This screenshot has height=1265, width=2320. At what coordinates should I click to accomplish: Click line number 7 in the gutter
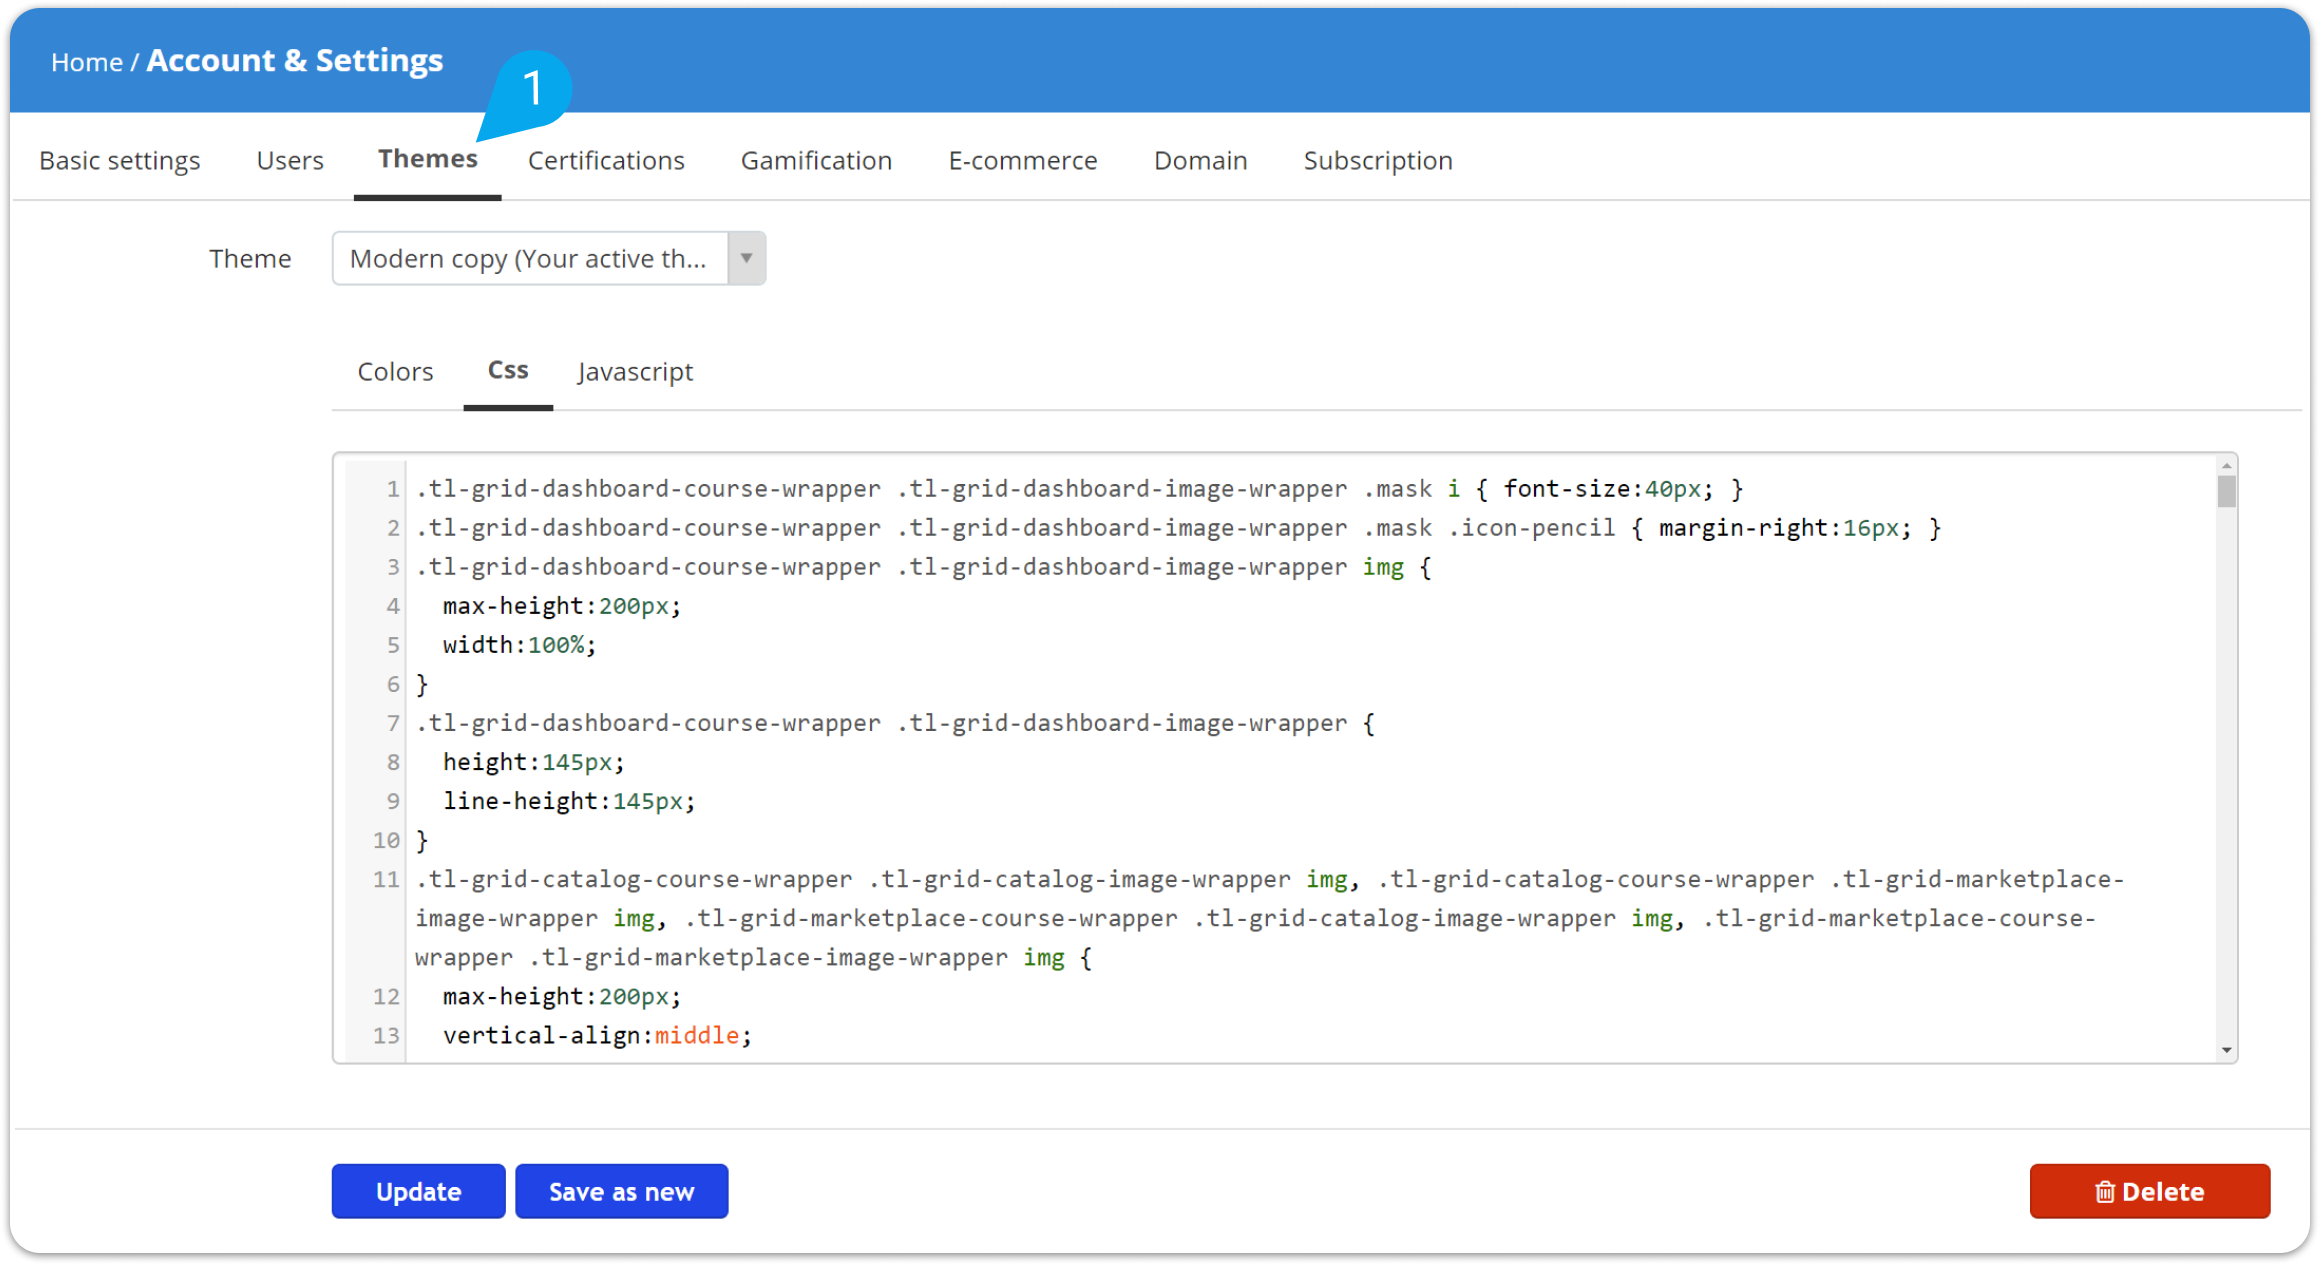click(393, 723)
